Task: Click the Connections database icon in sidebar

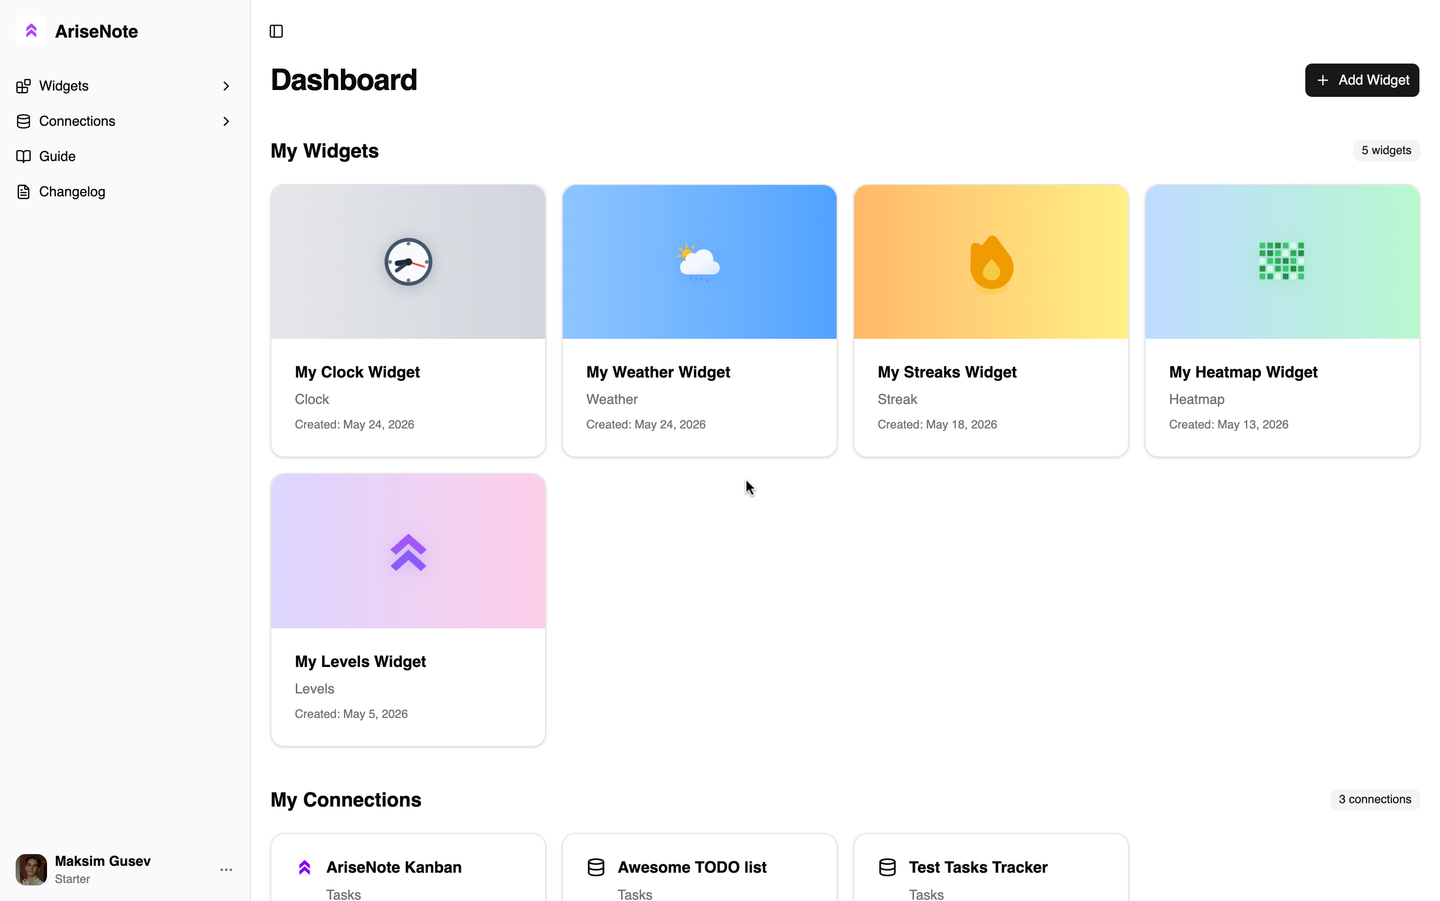Action: [x=23, y=121]
